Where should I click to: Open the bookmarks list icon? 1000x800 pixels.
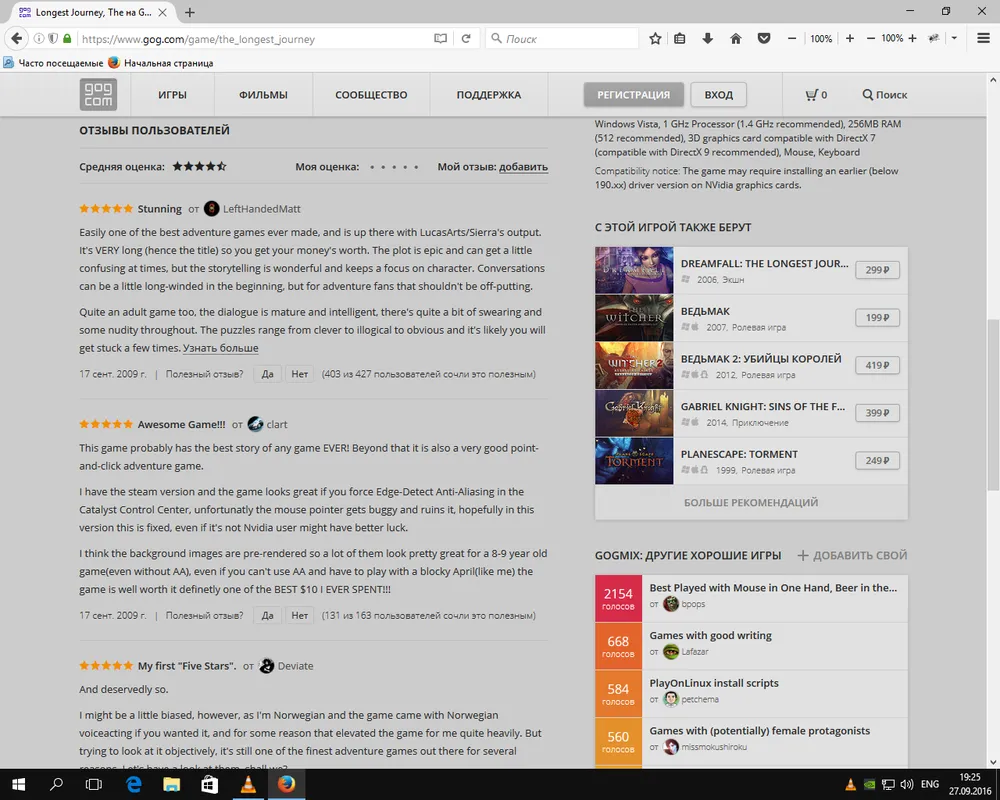tap(680, 39)
